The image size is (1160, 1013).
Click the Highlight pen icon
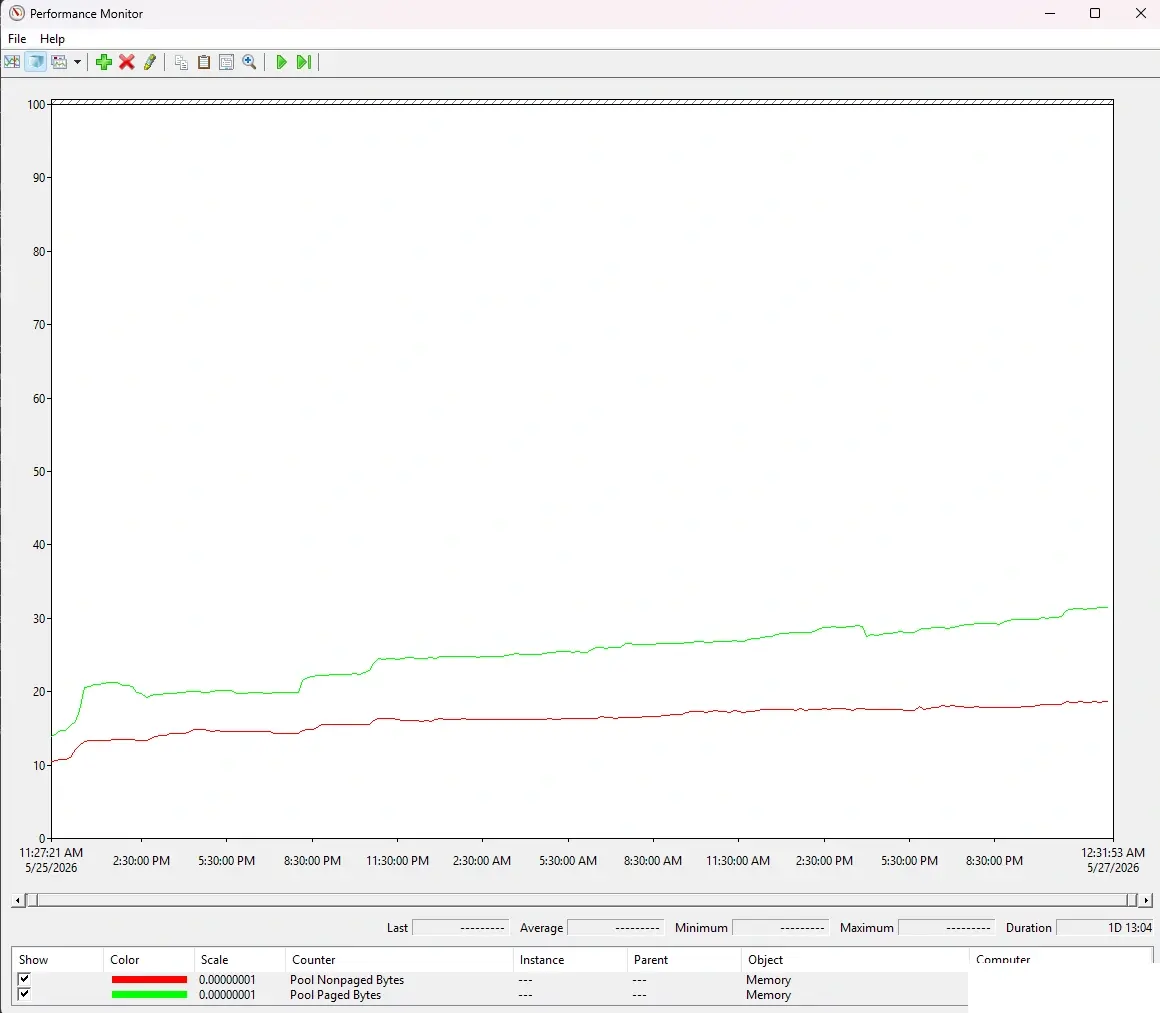click(149, 62)
